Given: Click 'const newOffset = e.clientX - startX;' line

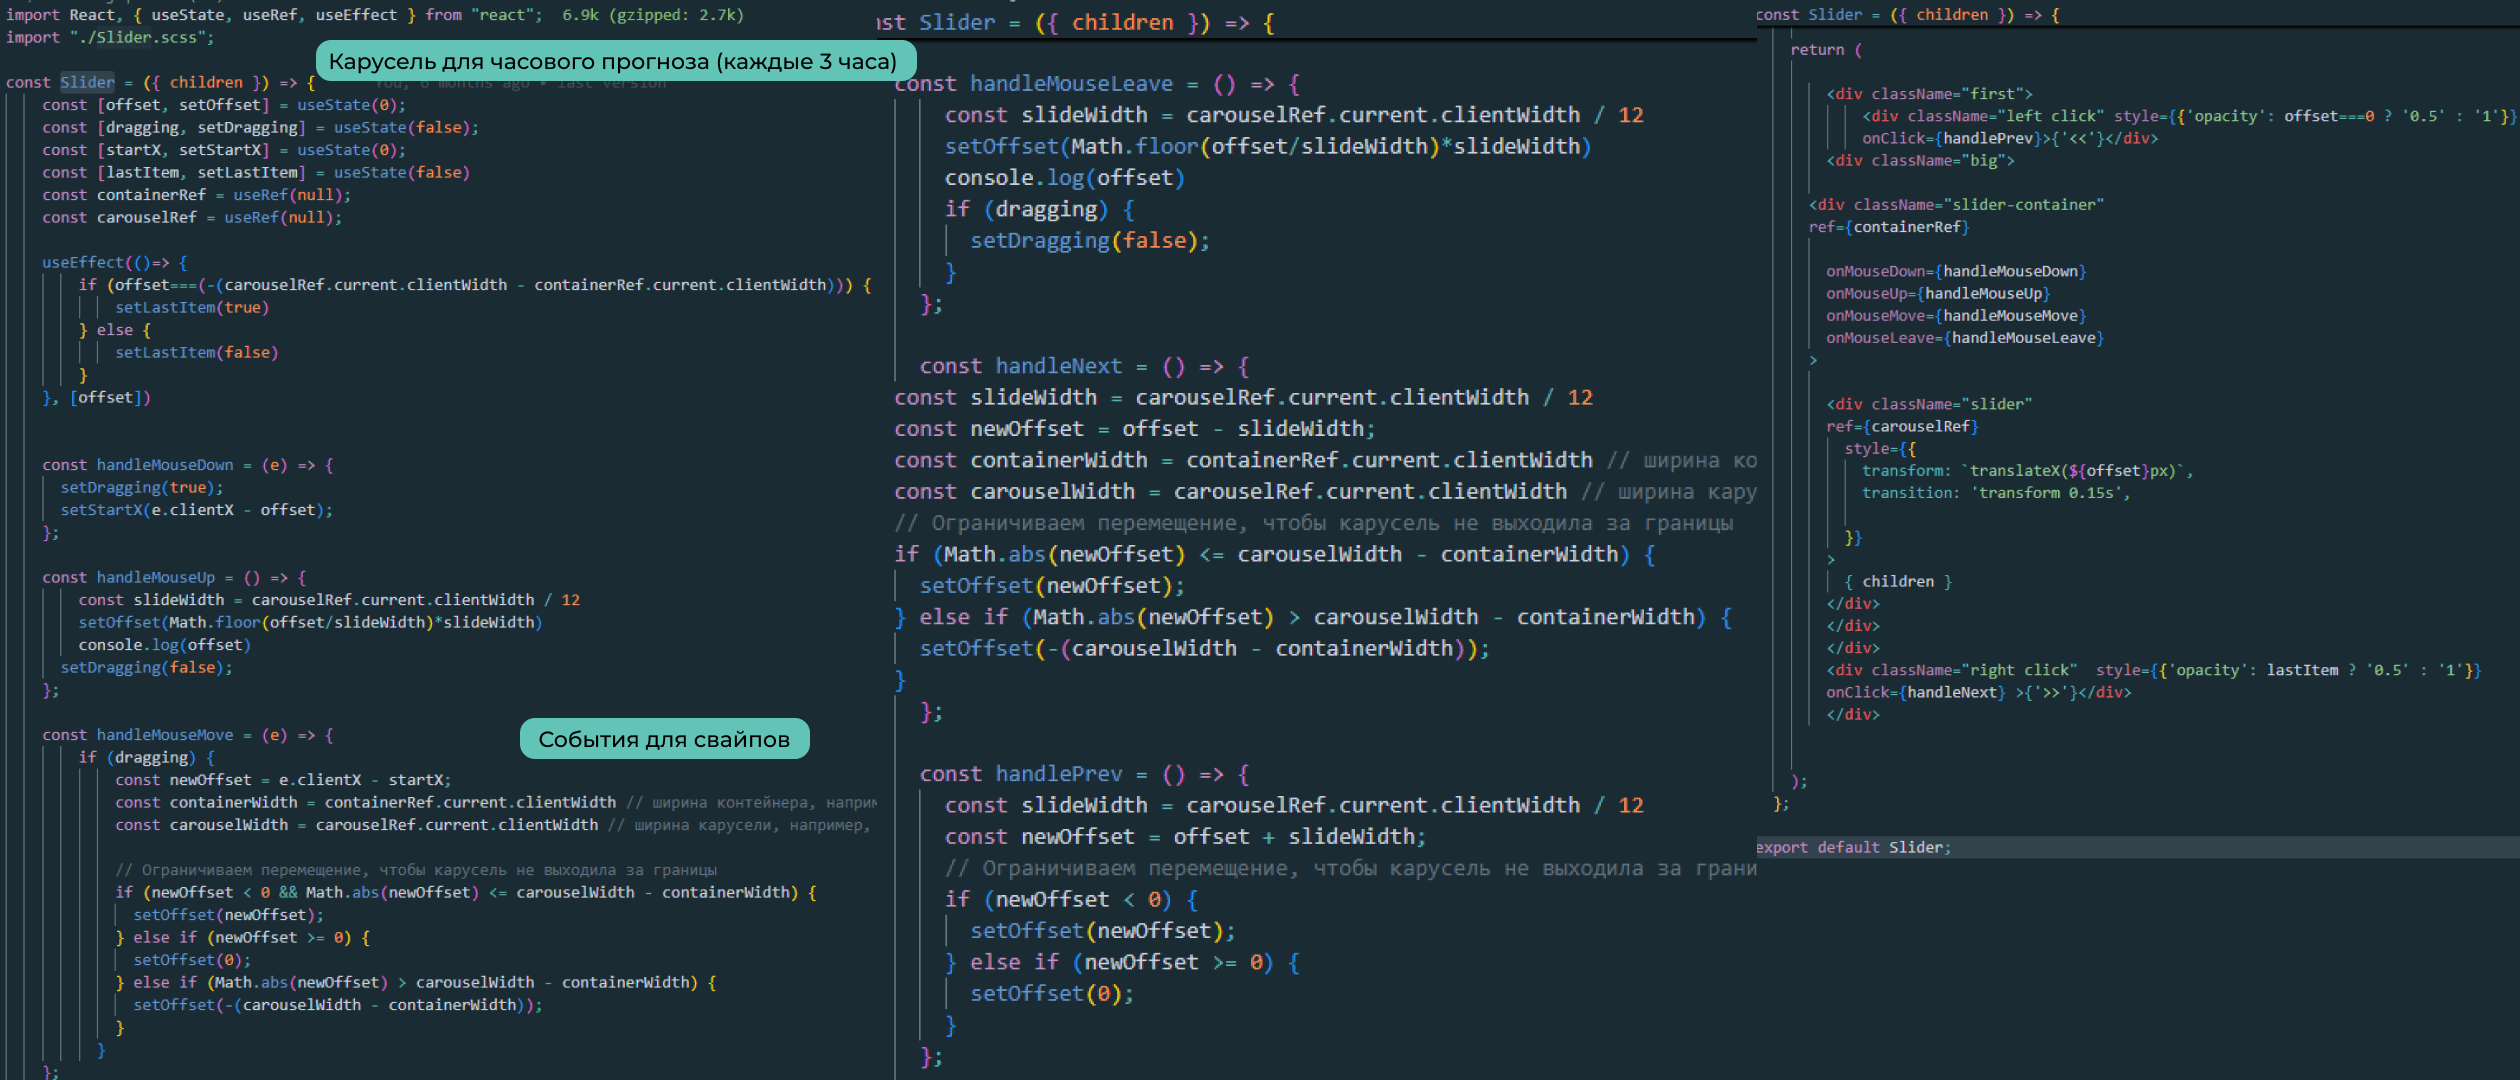Looking at the screenshot, I should 283,780.
